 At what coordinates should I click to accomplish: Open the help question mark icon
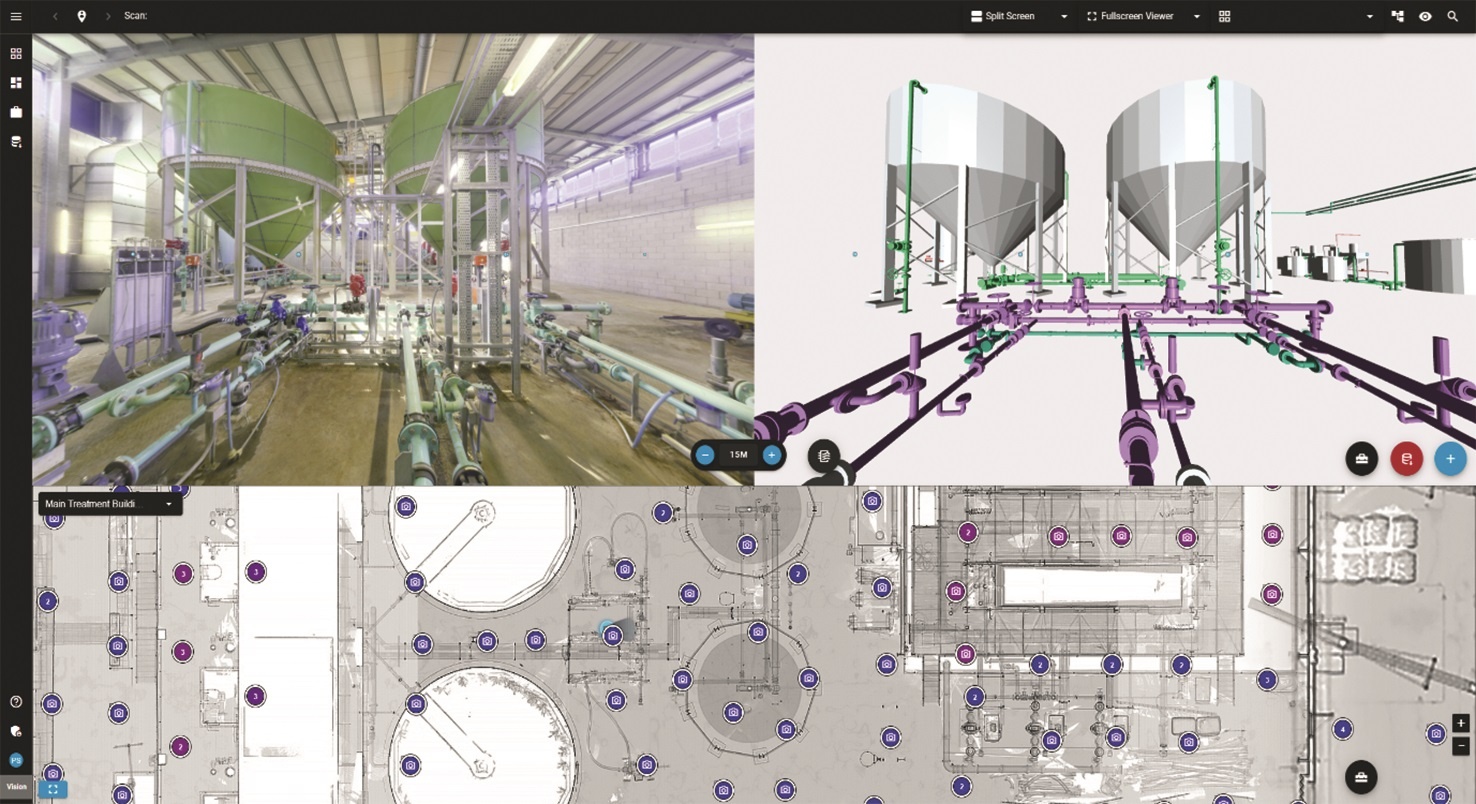click(x=16, y=702)
